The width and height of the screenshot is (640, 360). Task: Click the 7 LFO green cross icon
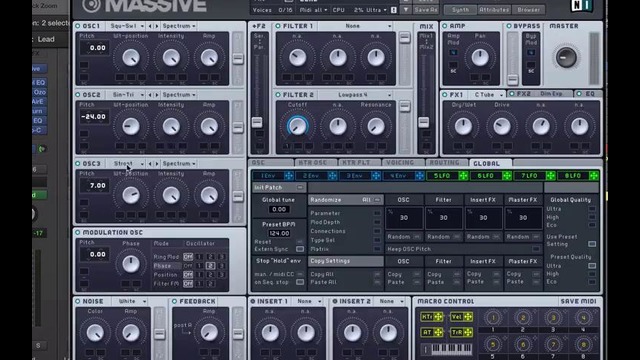pyautogui.click(x=551, y=176)
